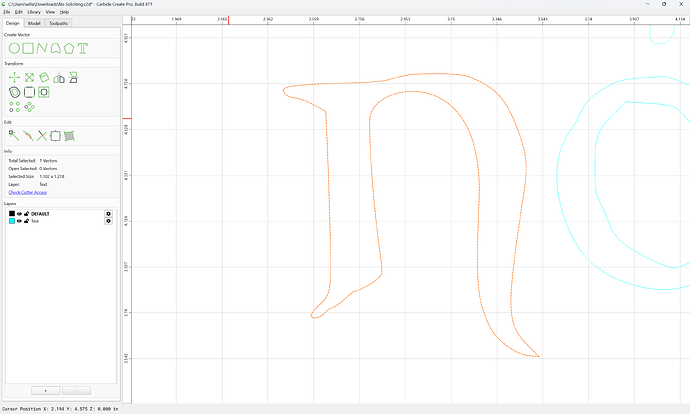Open the Edit menu
Image resolution: width=690 pixels, height=414 pixels.
tap(18, 12)
